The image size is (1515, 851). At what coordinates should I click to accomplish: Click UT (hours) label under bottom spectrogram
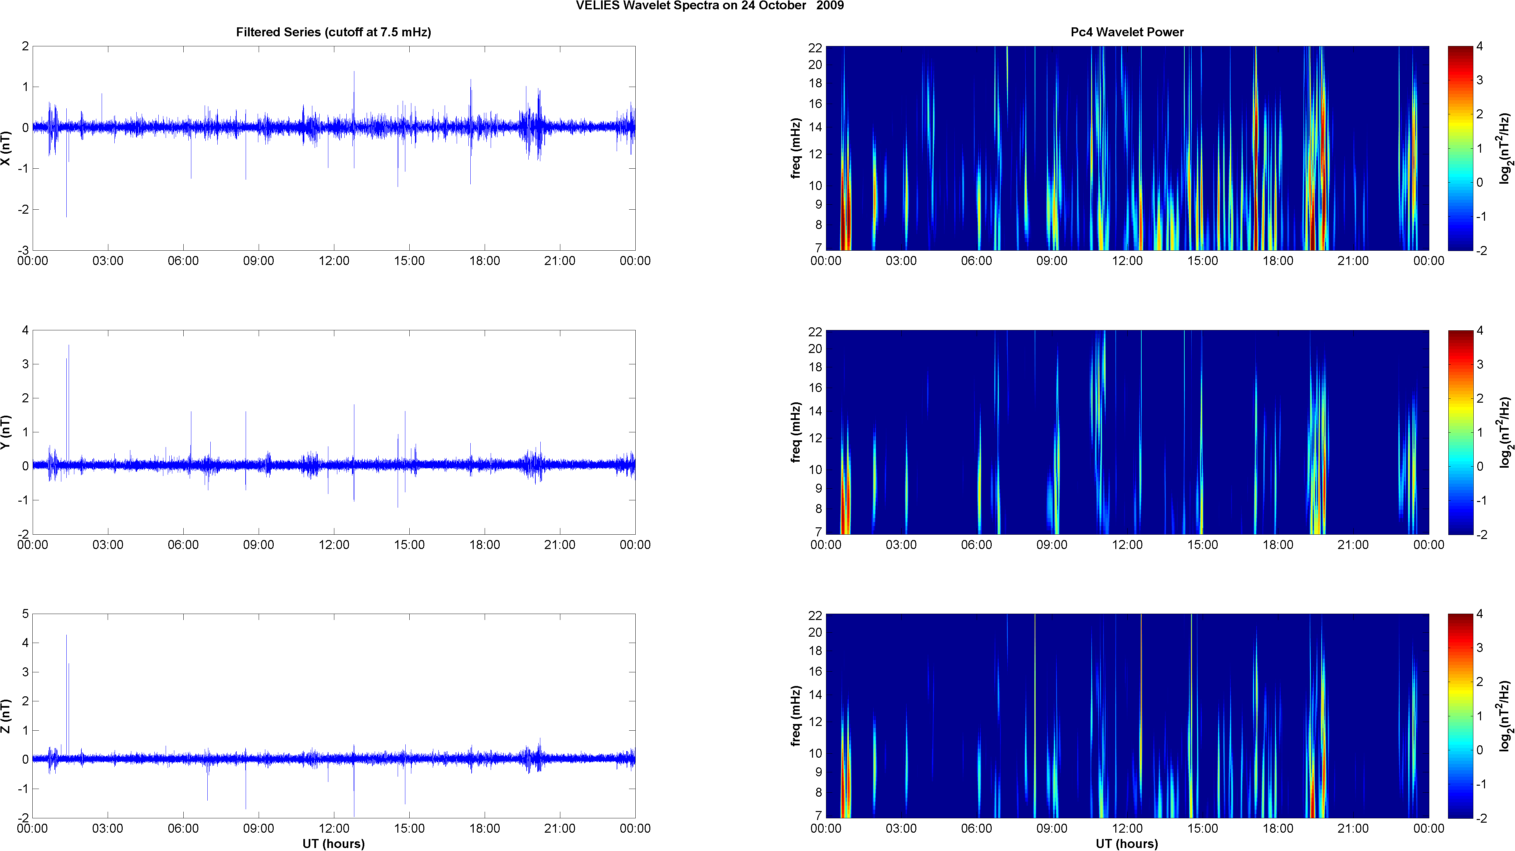[x=1127, y=844]
